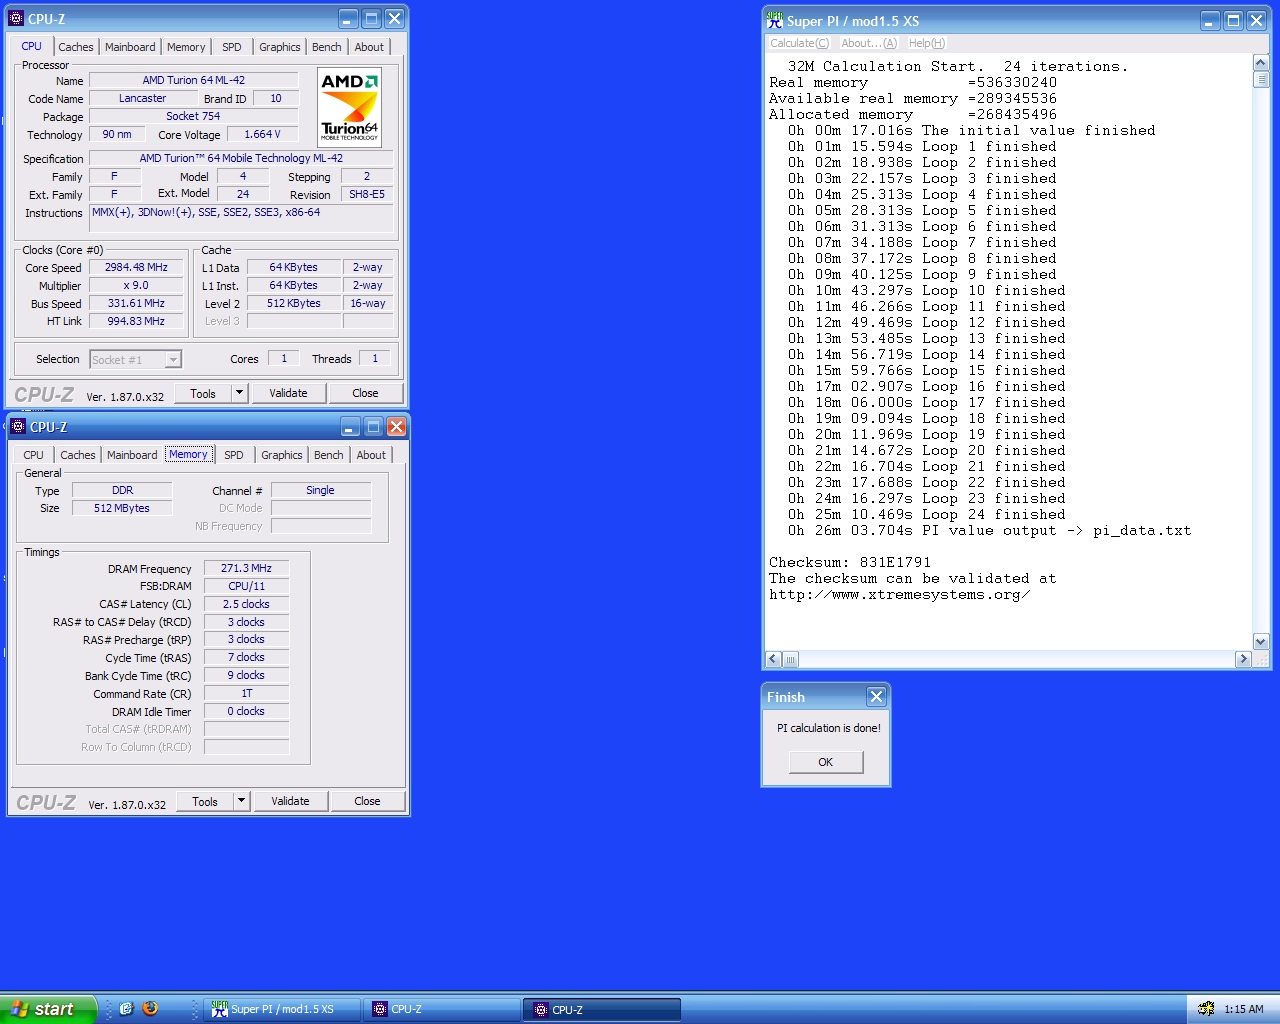
Task: Open the Windows start menu
Action: (x=47, y=1009)
